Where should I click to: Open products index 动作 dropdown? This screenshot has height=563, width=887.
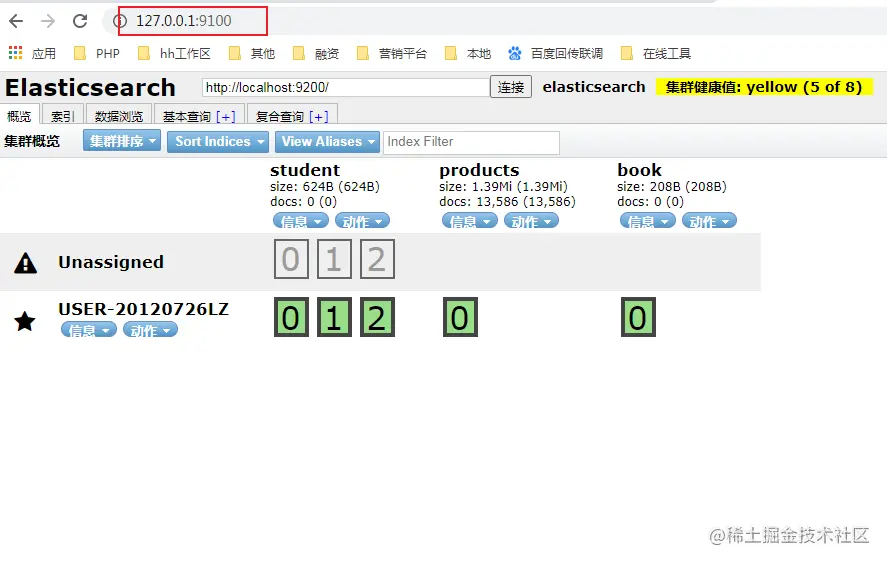tap(531, 221)
